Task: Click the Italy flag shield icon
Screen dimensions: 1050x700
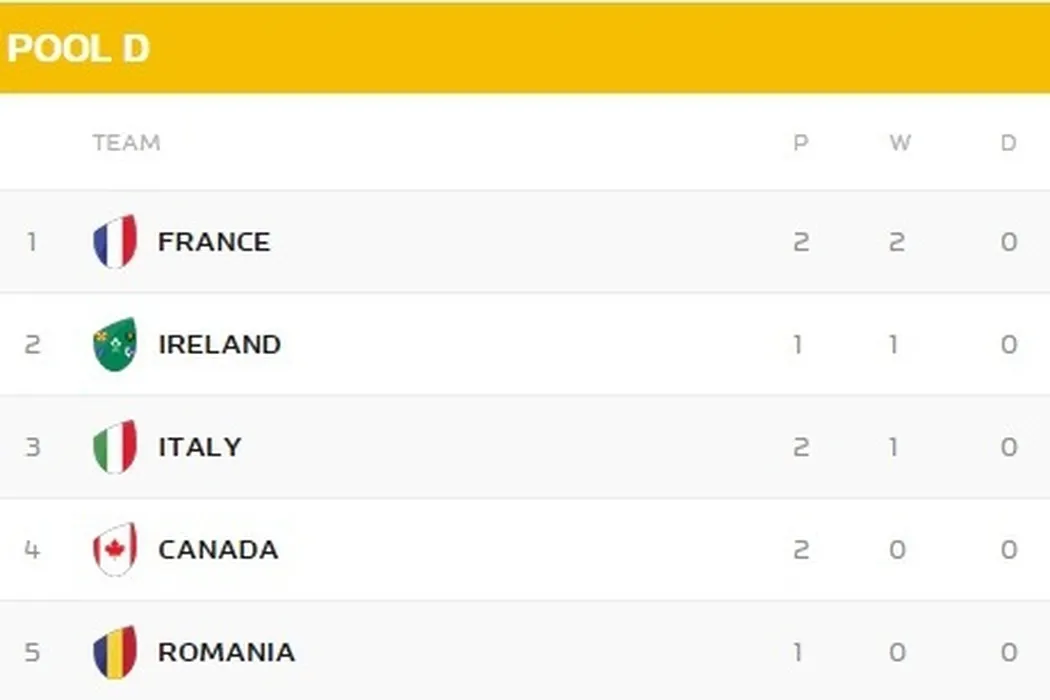Action: click(115, 447)
